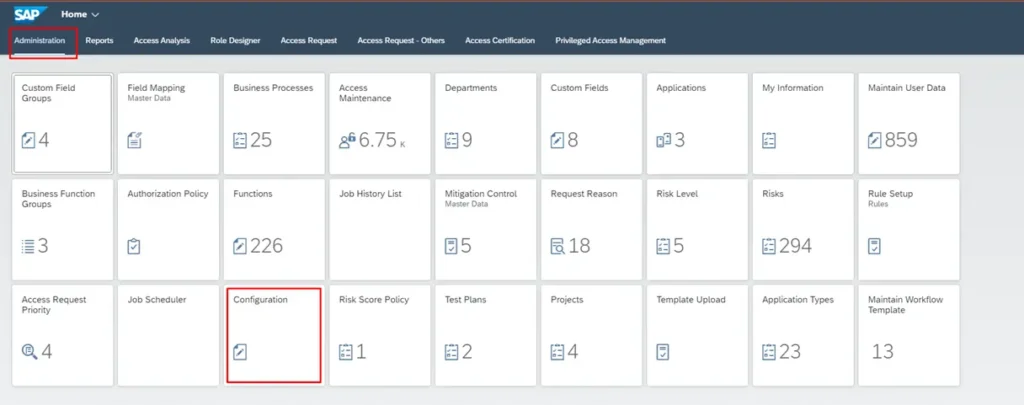1024x405 pixels.
Task: Click the Request Reason search icon
Action: point(558,246)
